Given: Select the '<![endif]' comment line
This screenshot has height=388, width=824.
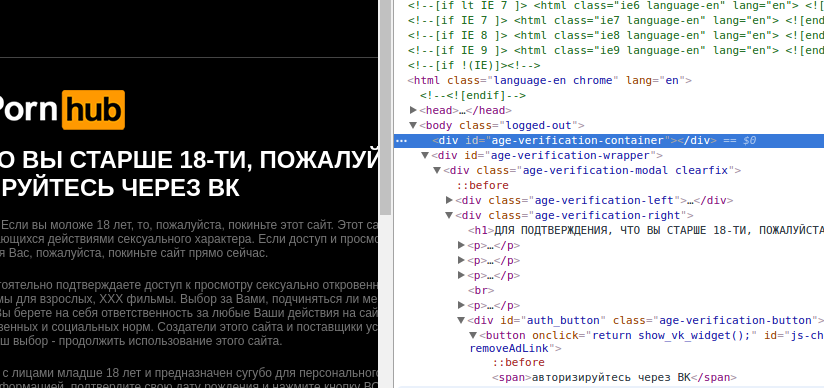Looking at the screenshot, I should [473, 96].
